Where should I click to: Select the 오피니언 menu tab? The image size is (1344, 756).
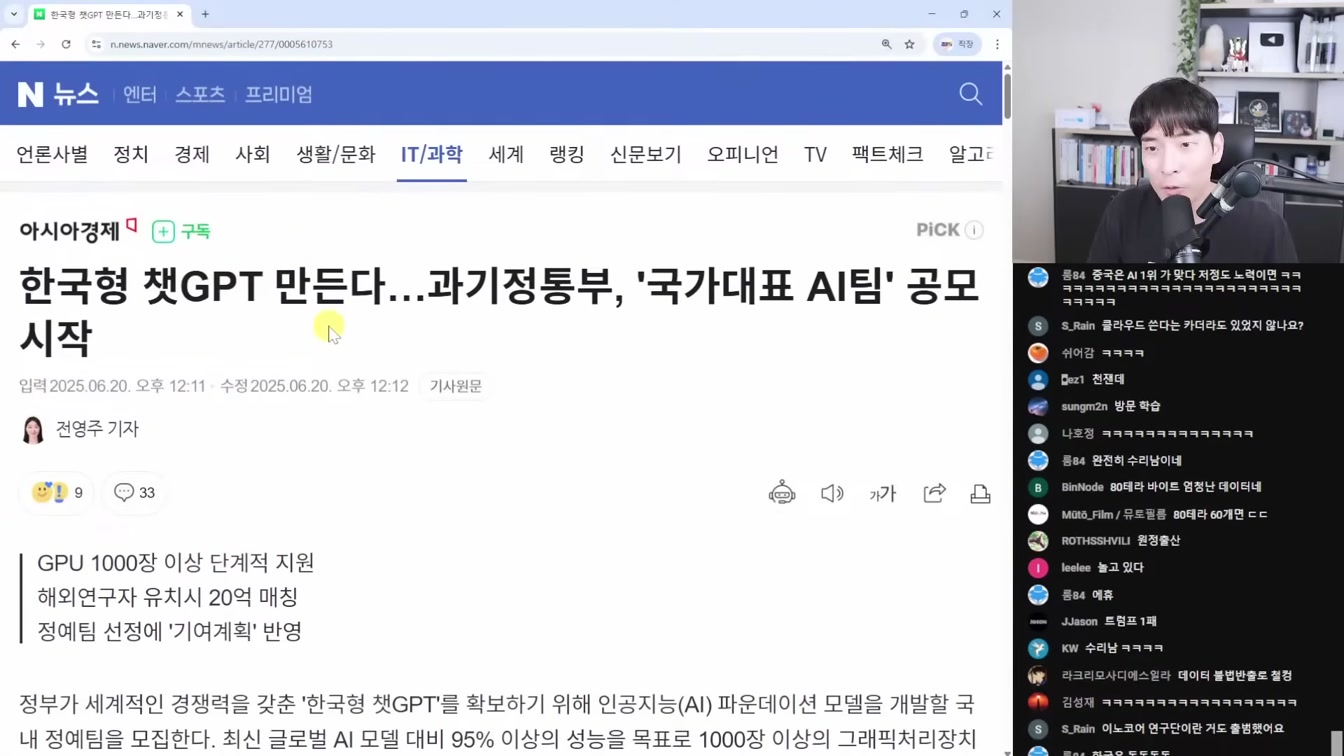pos(743,154)
